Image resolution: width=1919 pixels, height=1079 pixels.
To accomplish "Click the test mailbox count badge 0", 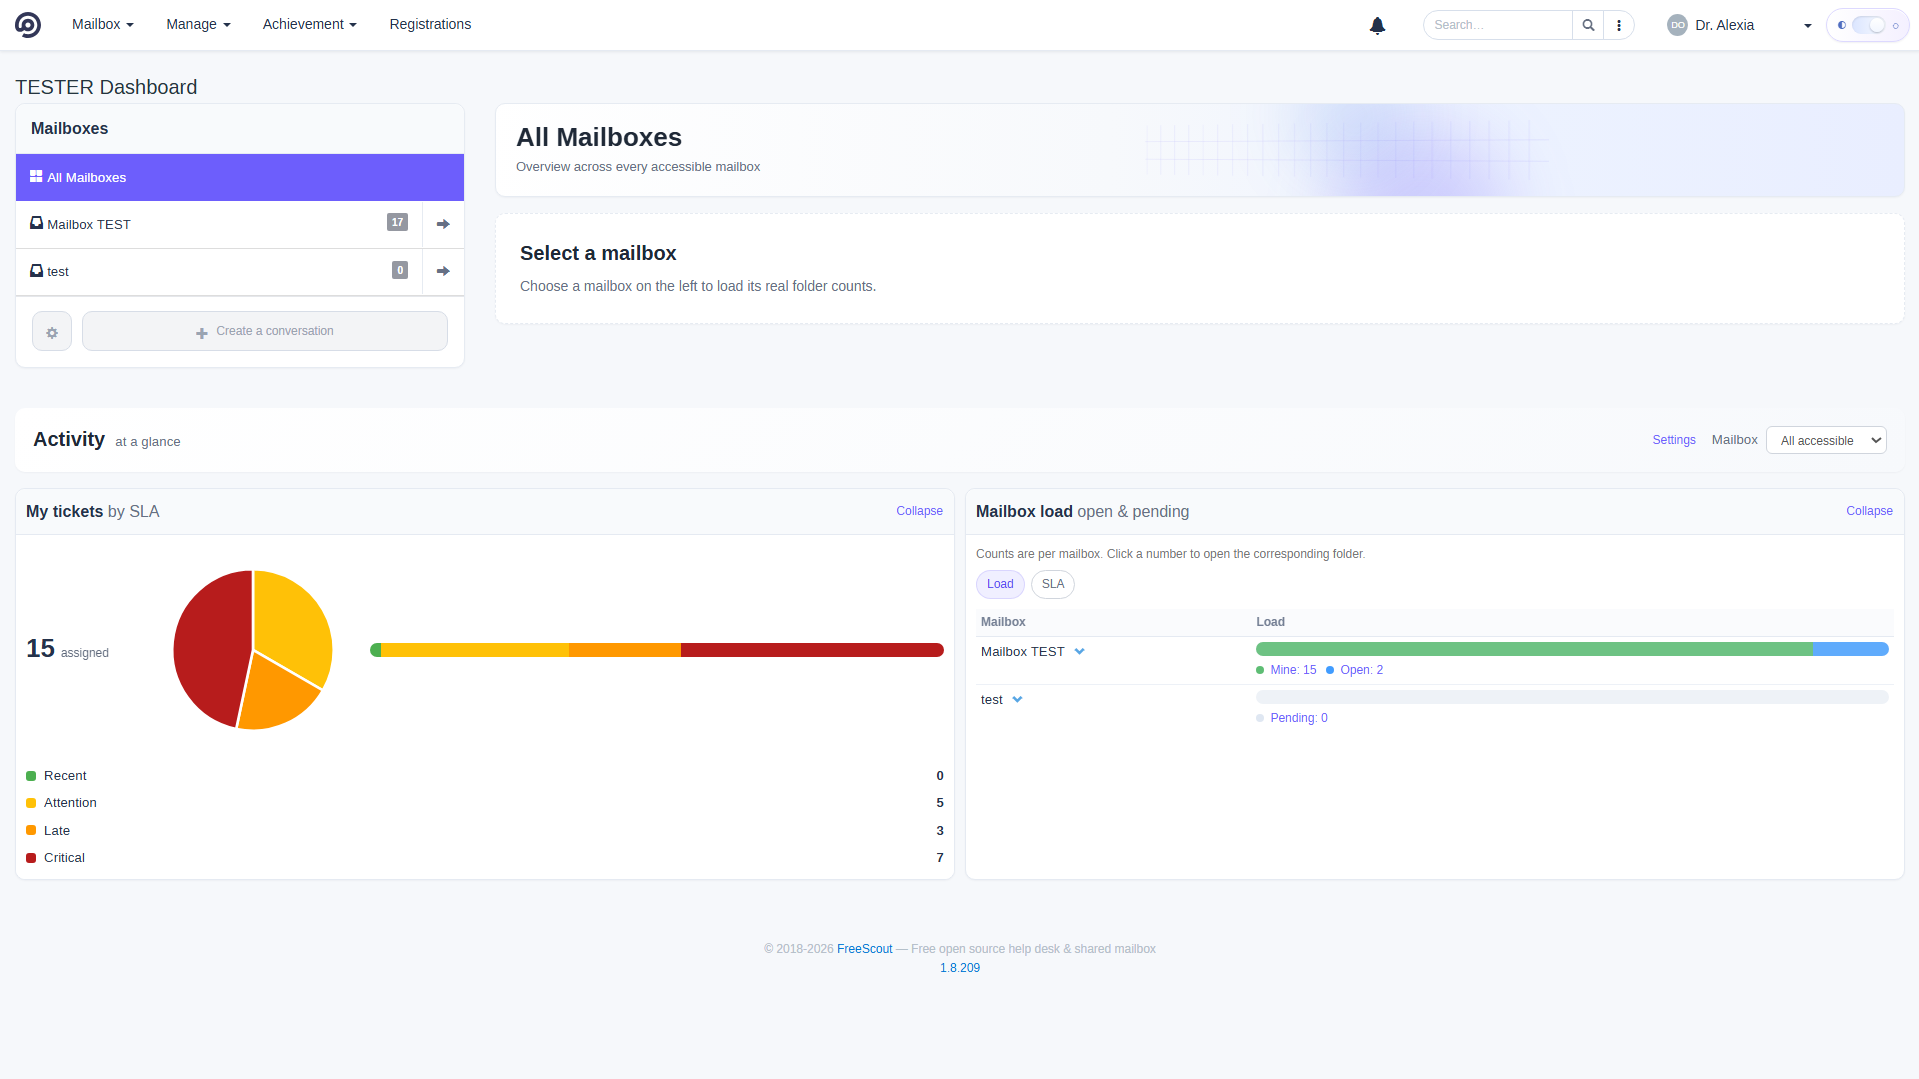I will [400, 270].
